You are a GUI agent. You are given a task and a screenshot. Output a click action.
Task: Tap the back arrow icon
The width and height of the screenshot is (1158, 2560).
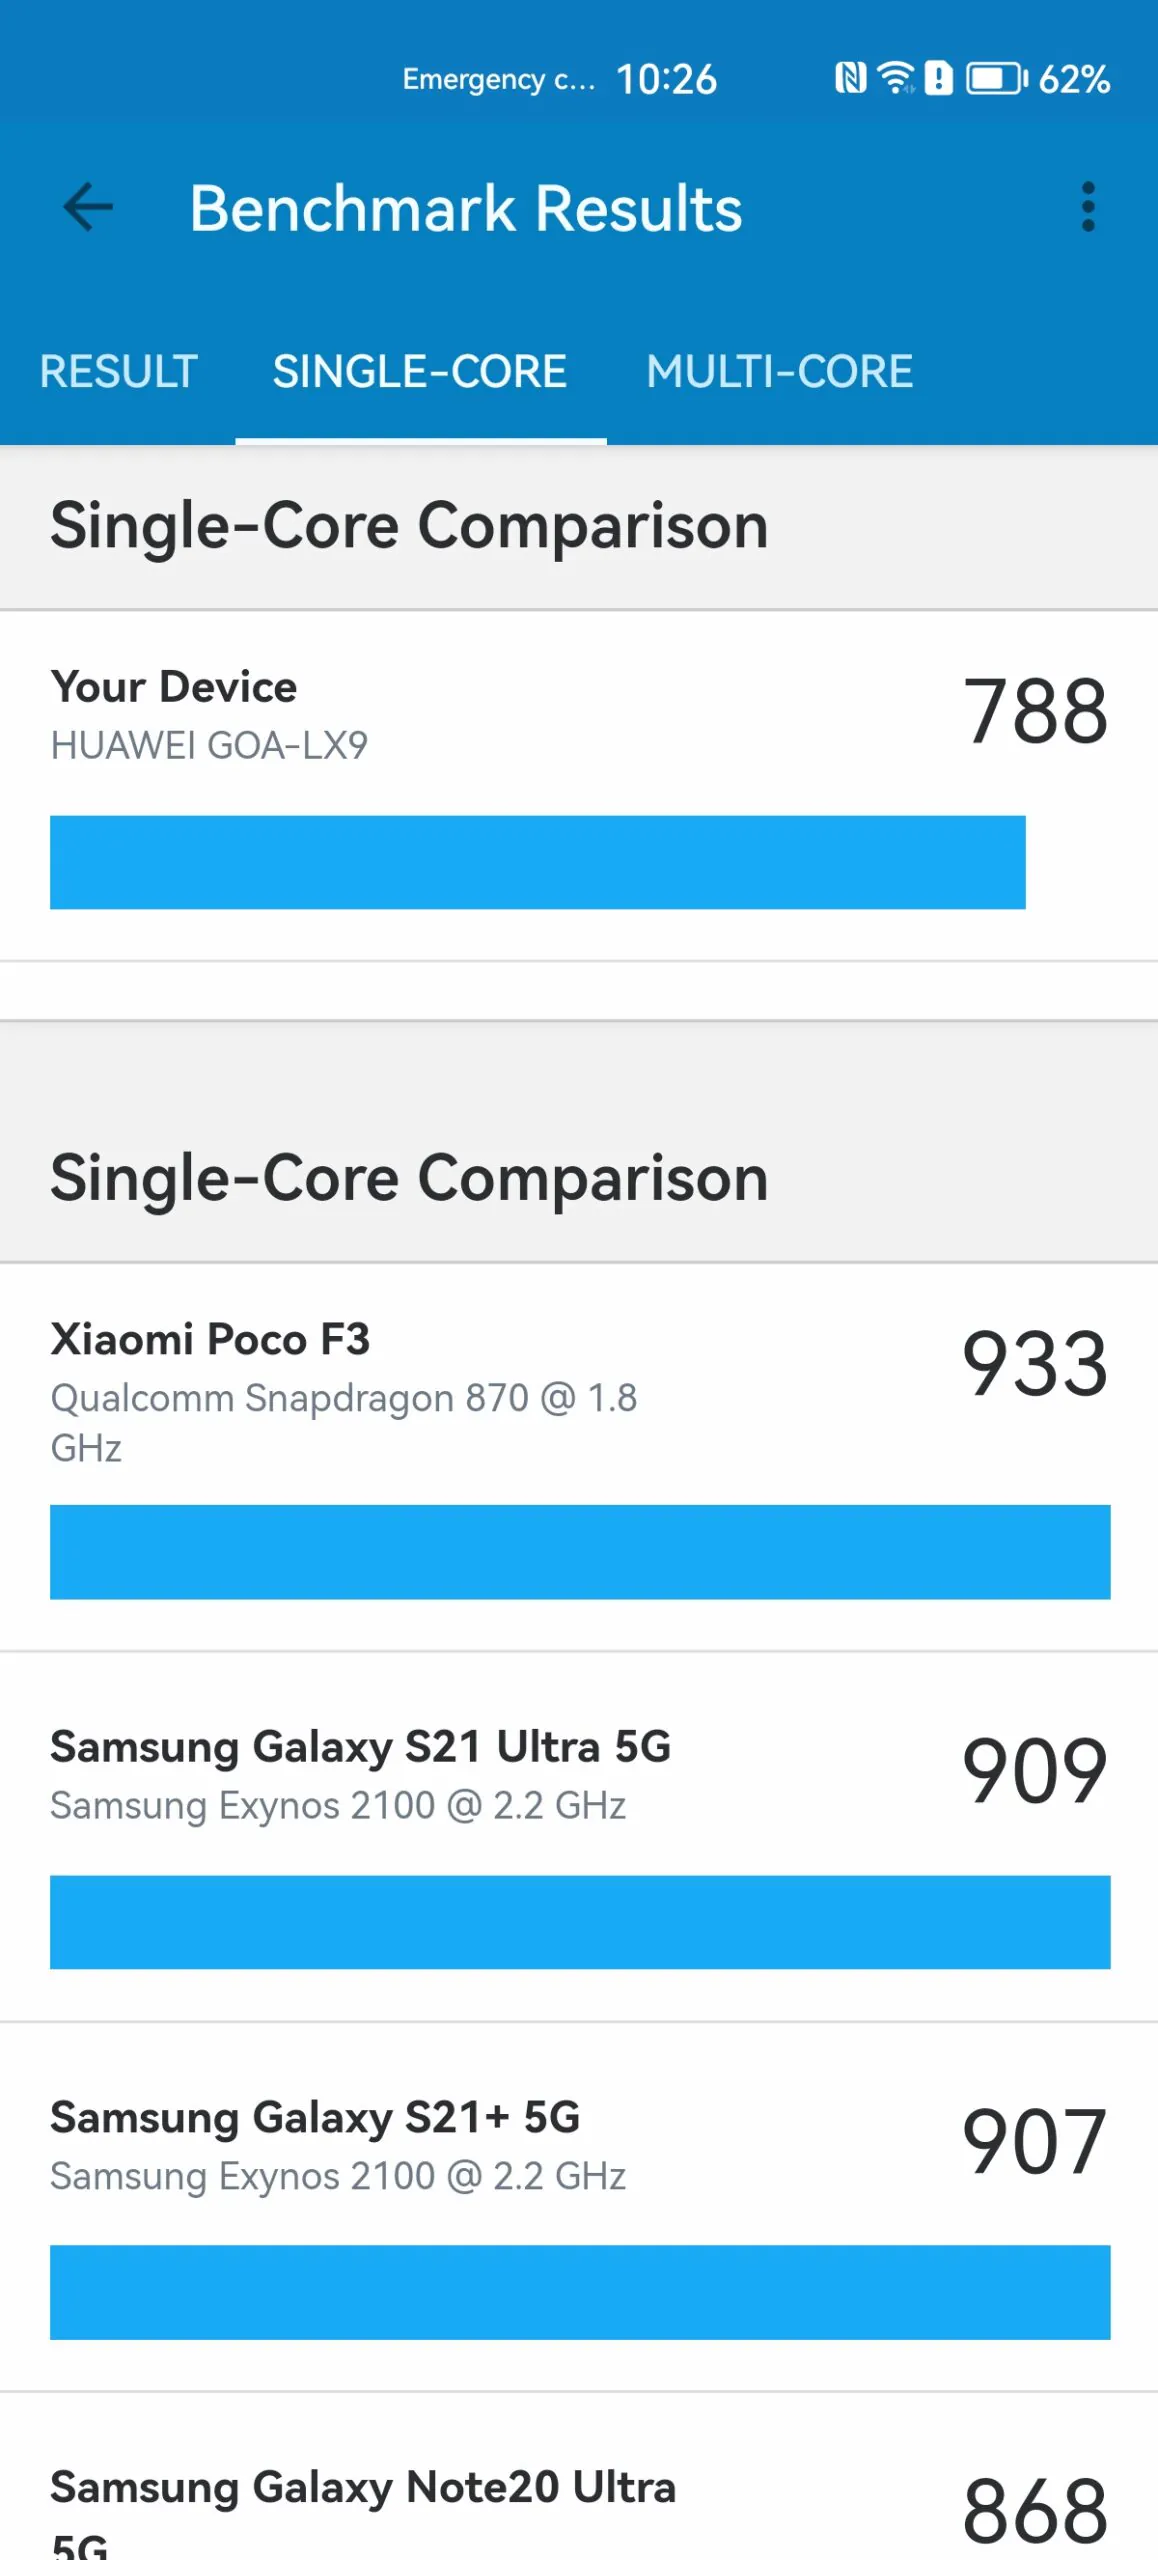click(88, 208)
